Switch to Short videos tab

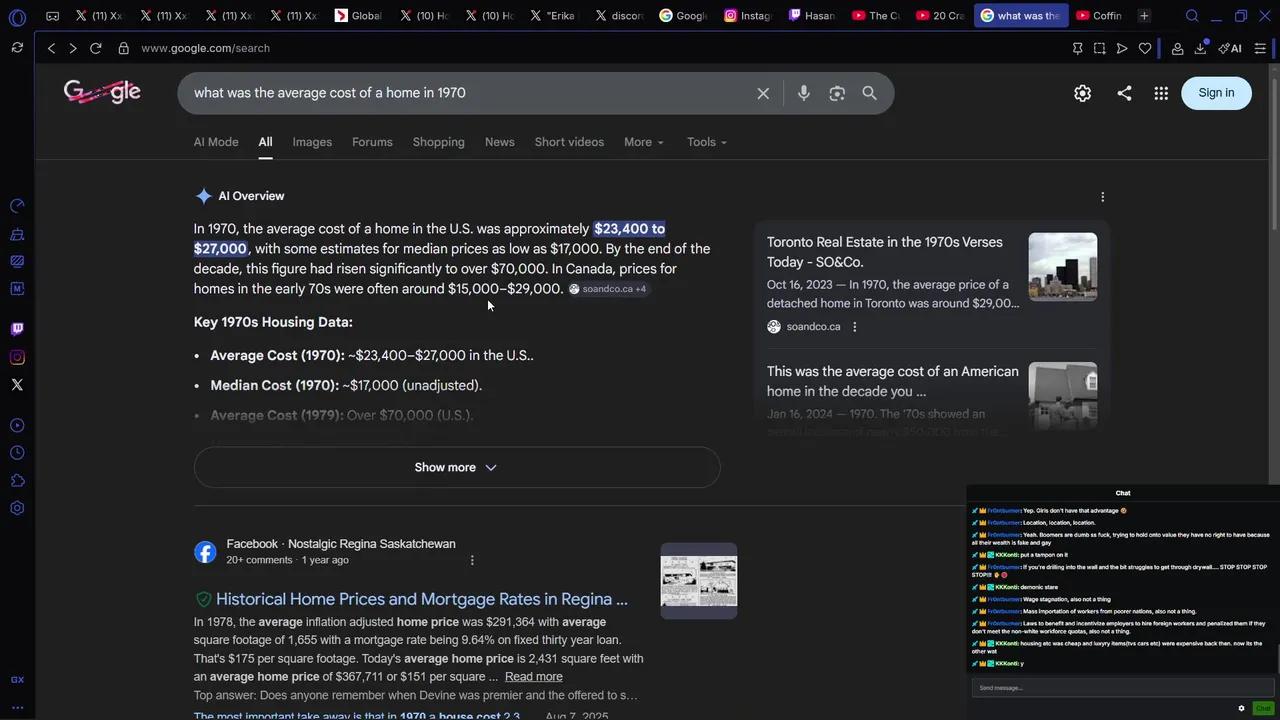tap(569, 142)
